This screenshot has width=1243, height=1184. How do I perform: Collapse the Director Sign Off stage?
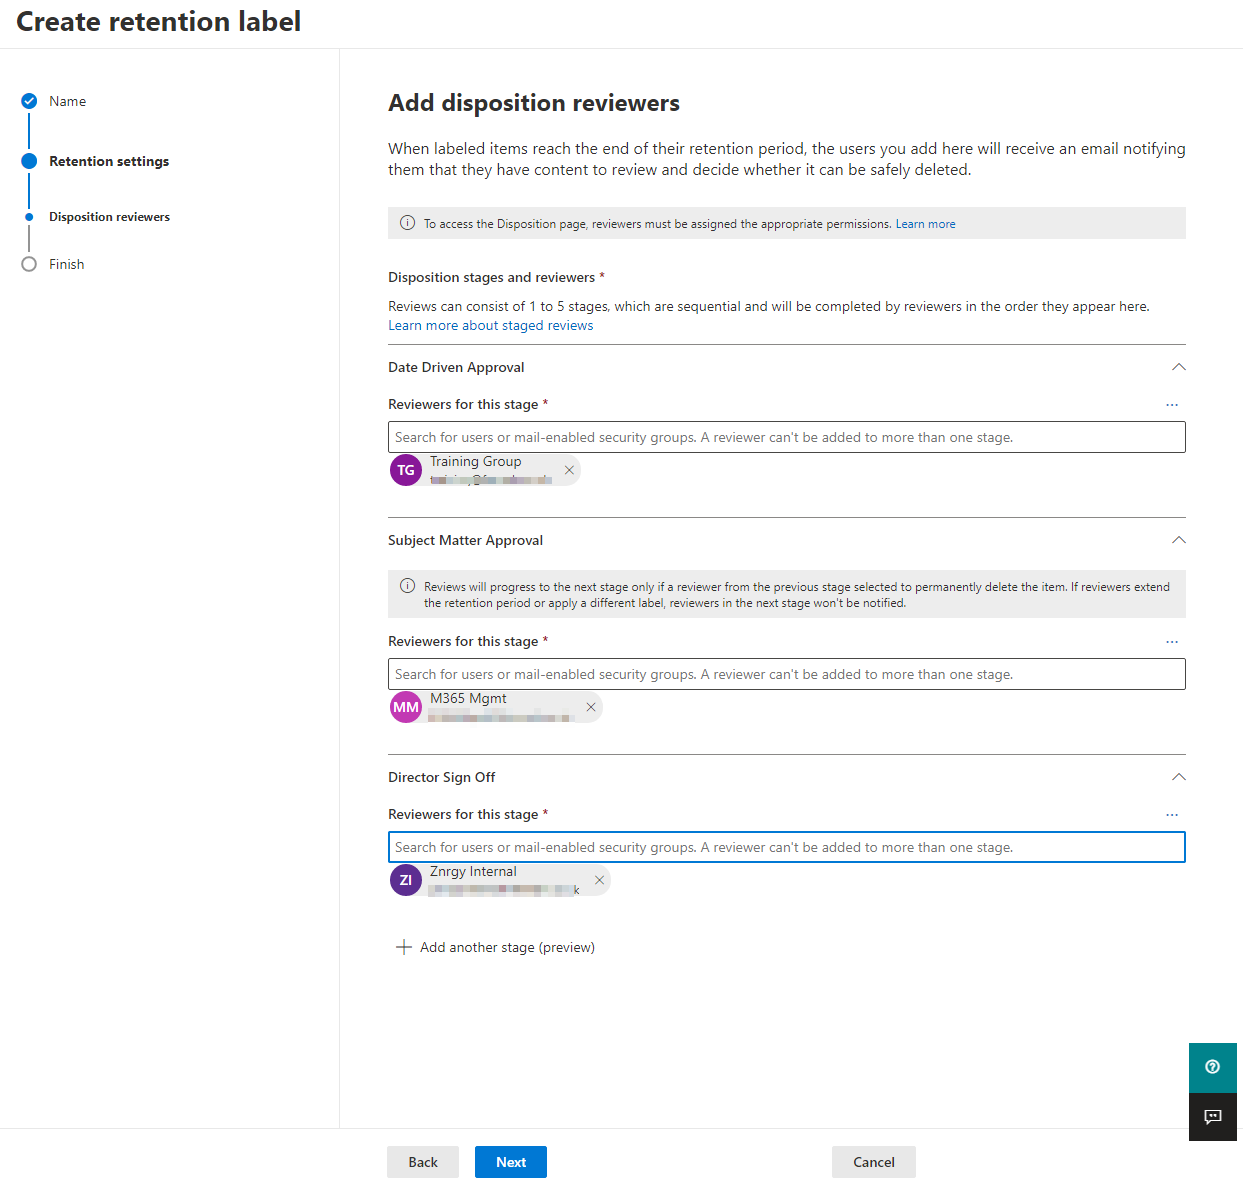(x=1178, y=777)
